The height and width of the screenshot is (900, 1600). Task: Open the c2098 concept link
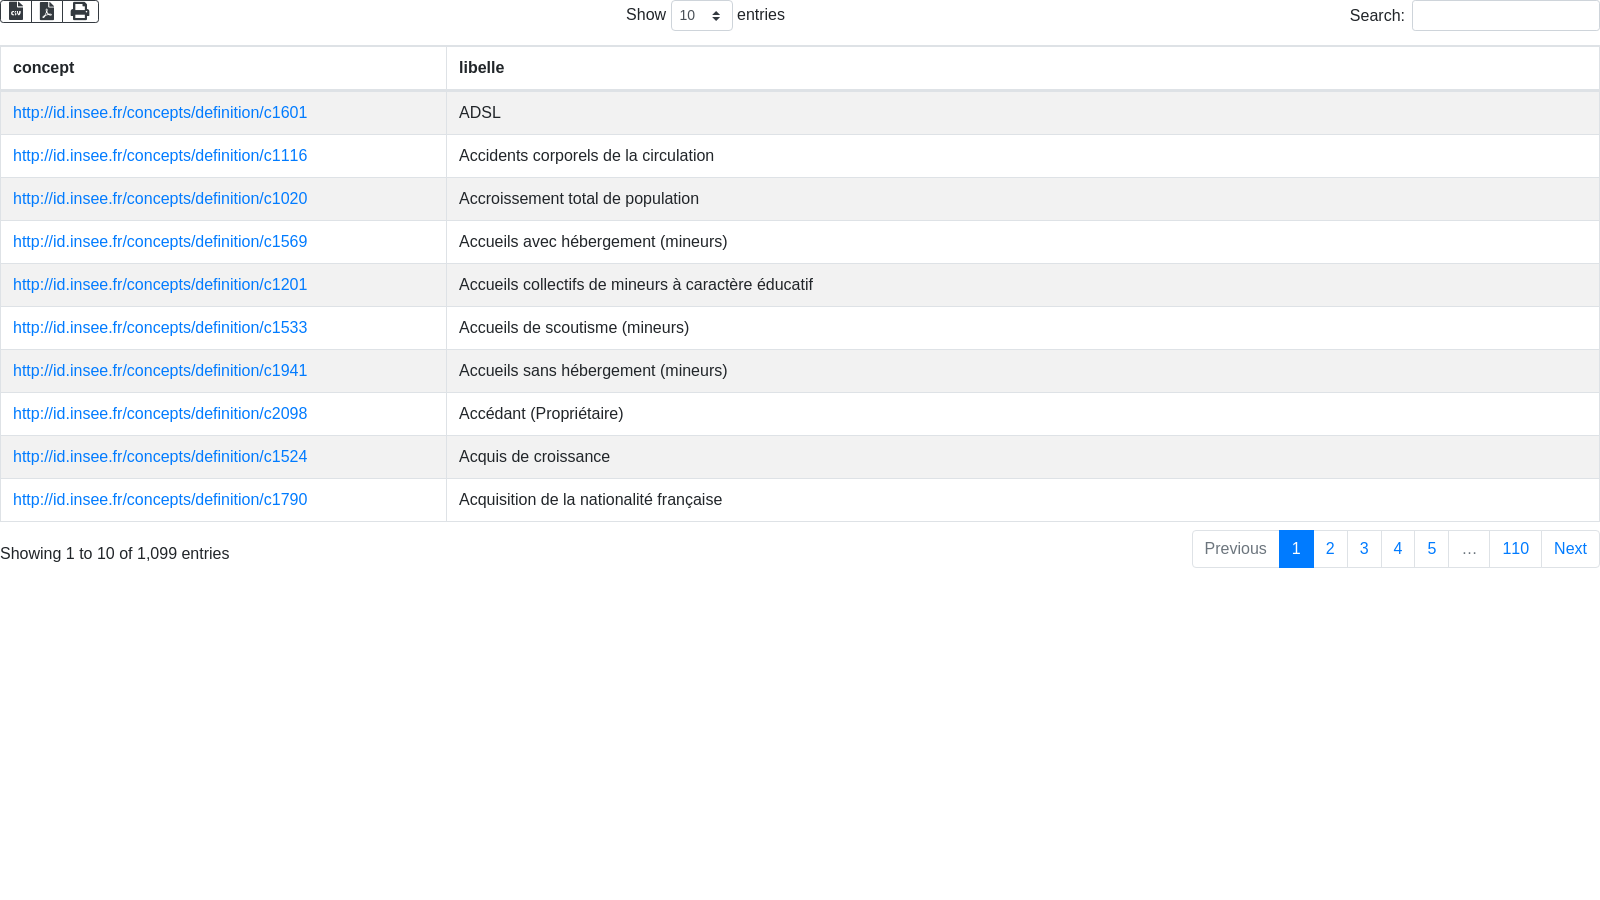click(x=160, y=414)
